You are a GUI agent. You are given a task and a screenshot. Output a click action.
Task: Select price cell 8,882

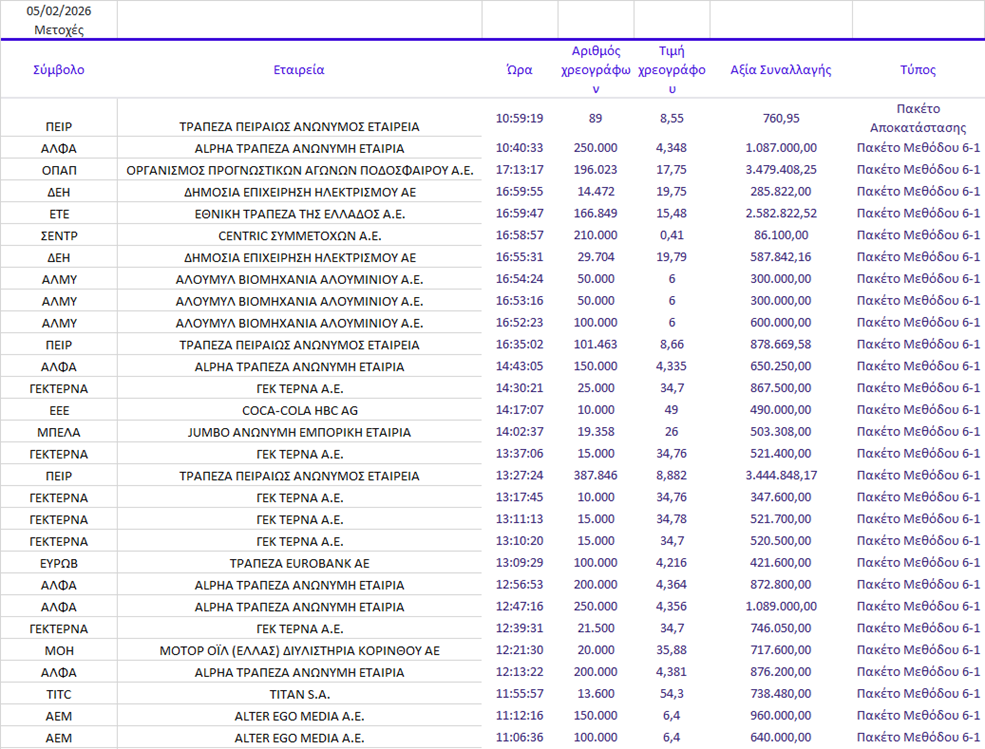[672, 476]
